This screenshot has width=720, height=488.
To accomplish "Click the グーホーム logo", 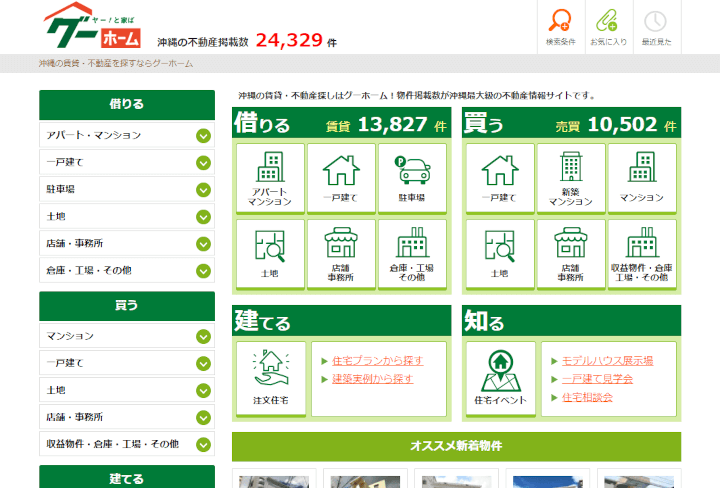I will [x=92, y=26].
